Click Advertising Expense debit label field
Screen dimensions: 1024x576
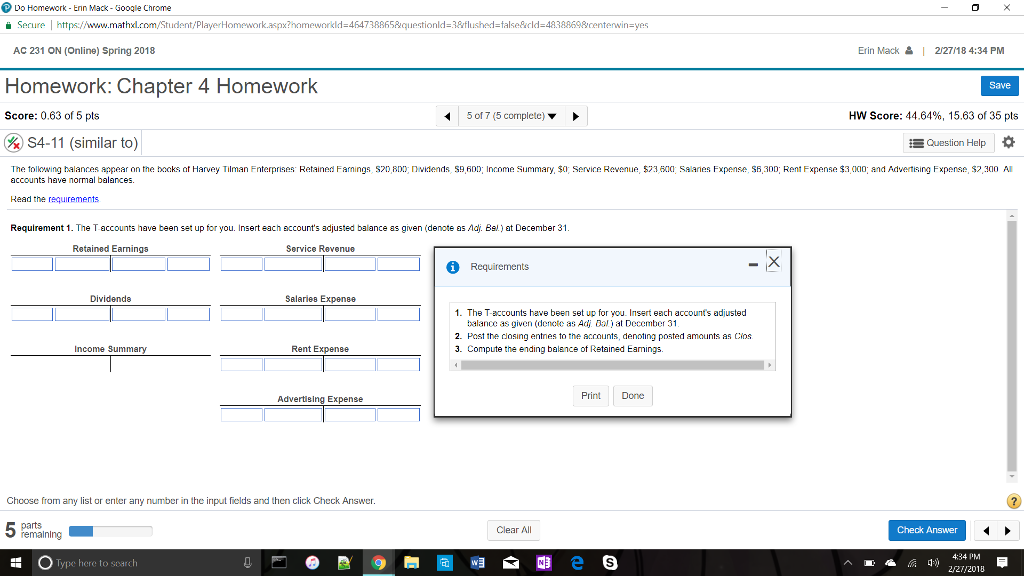242,415
